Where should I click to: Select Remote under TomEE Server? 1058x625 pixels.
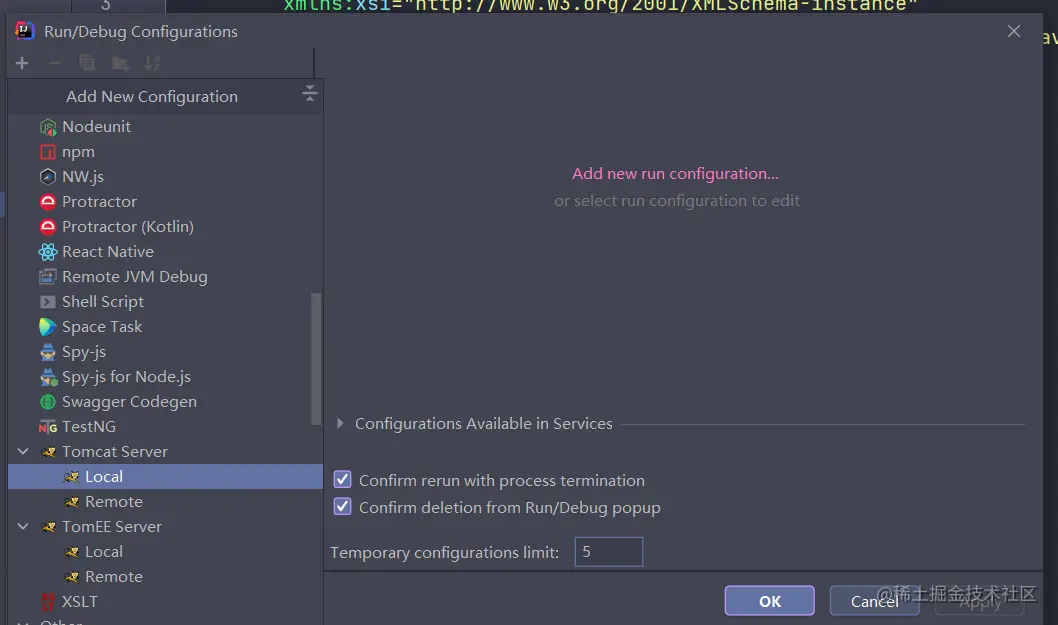165,576
